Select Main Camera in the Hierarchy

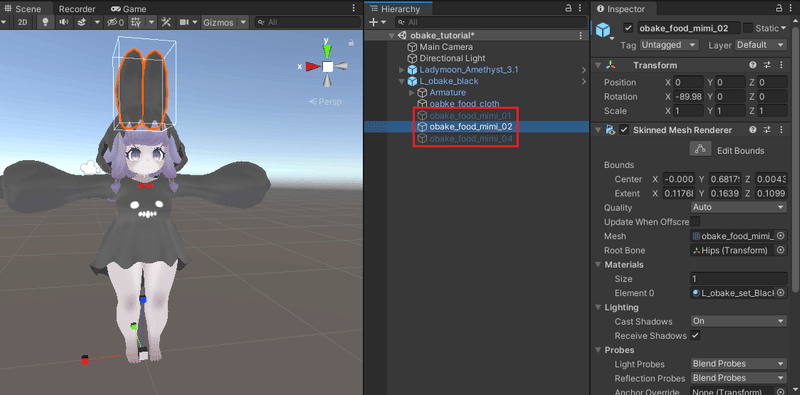tap(446, 47)
